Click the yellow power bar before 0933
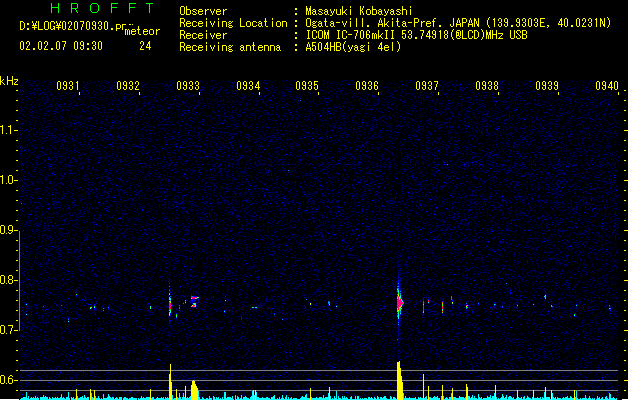Viewport: 629px width, 400px height. tap(170, 382)
